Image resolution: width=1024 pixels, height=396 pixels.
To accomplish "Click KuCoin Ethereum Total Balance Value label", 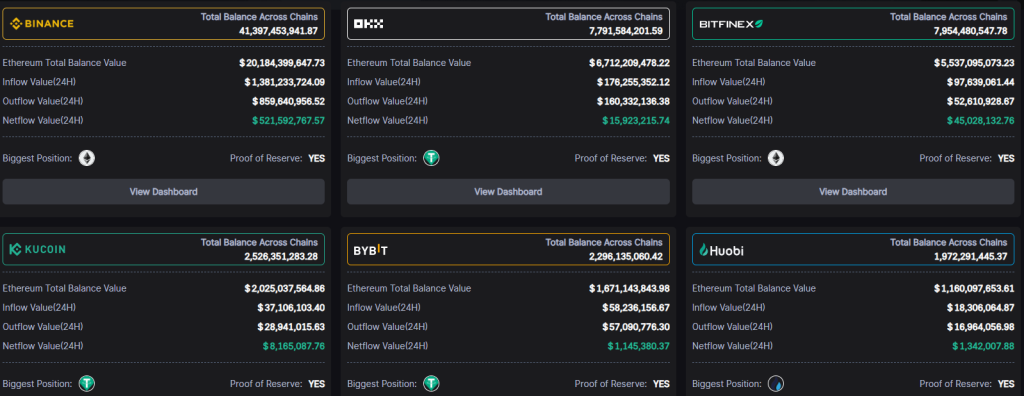I will click(65, 289).
